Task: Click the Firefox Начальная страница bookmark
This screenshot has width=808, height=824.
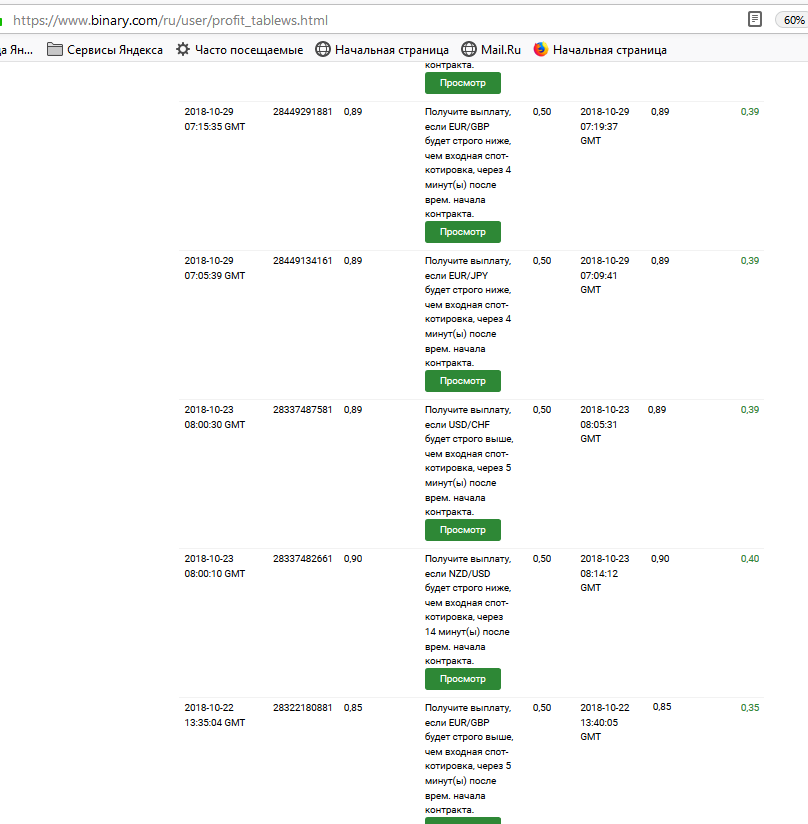Action: click(x=599, y=49)
